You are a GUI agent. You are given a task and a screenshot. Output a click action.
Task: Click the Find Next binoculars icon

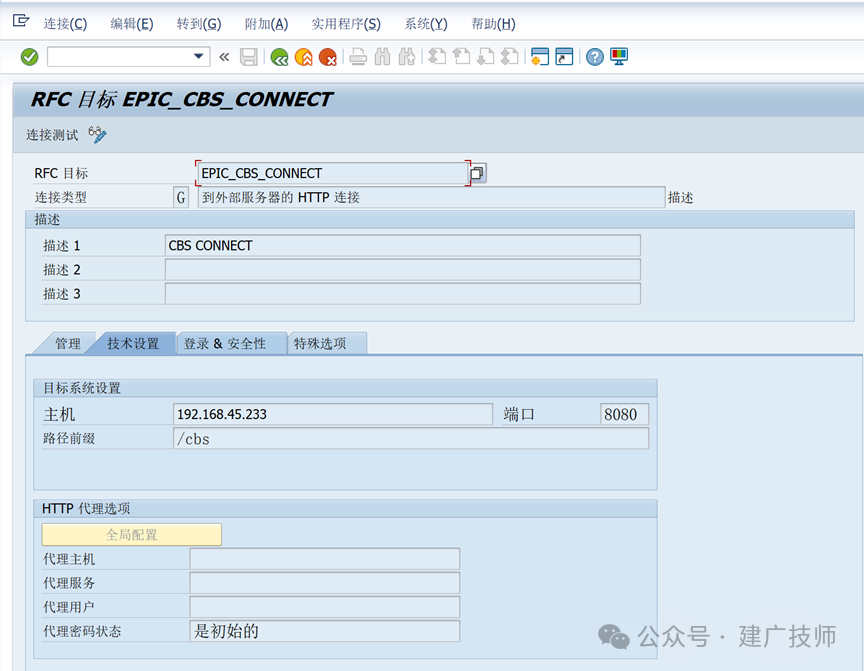[407, 57]
